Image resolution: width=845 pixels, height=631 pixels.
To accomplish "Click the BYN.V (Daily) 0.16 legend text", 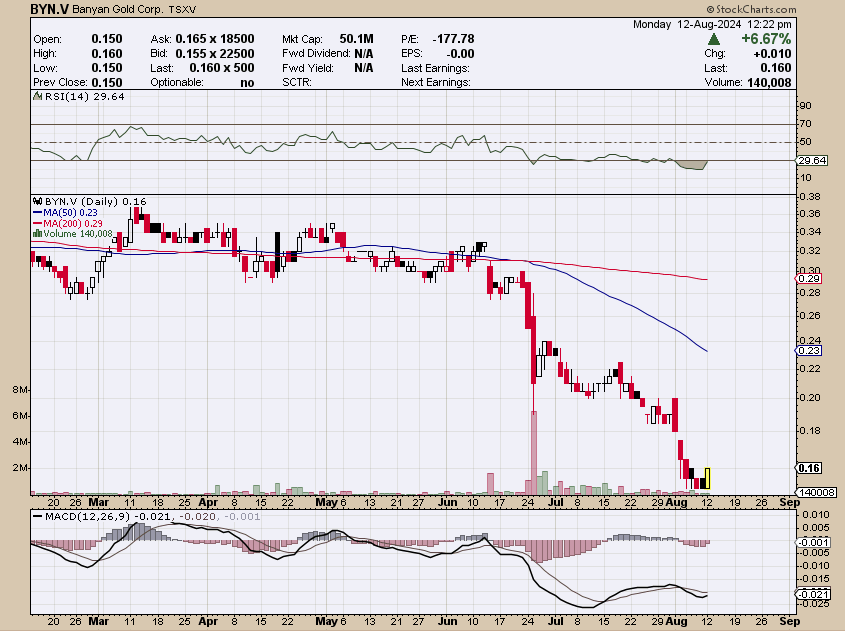I will coord(95,202).
